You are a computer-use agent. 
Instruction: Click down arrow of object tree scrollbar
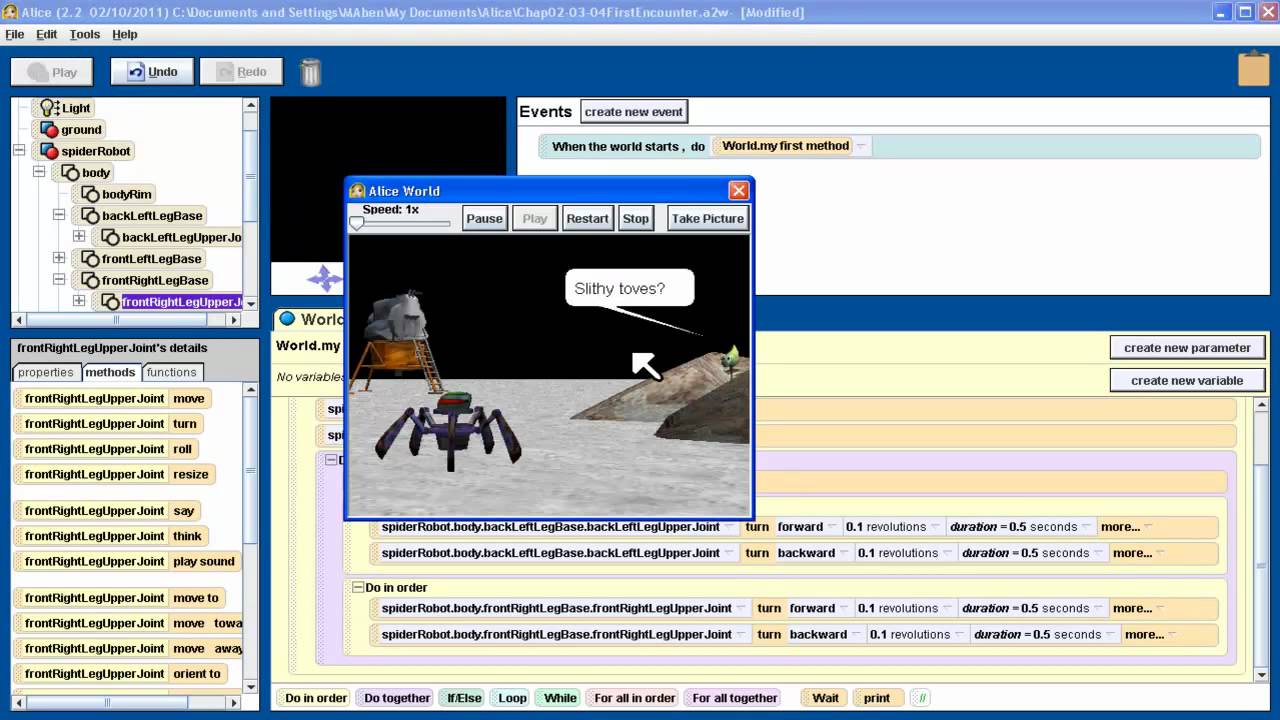click(x=250, y=303)
